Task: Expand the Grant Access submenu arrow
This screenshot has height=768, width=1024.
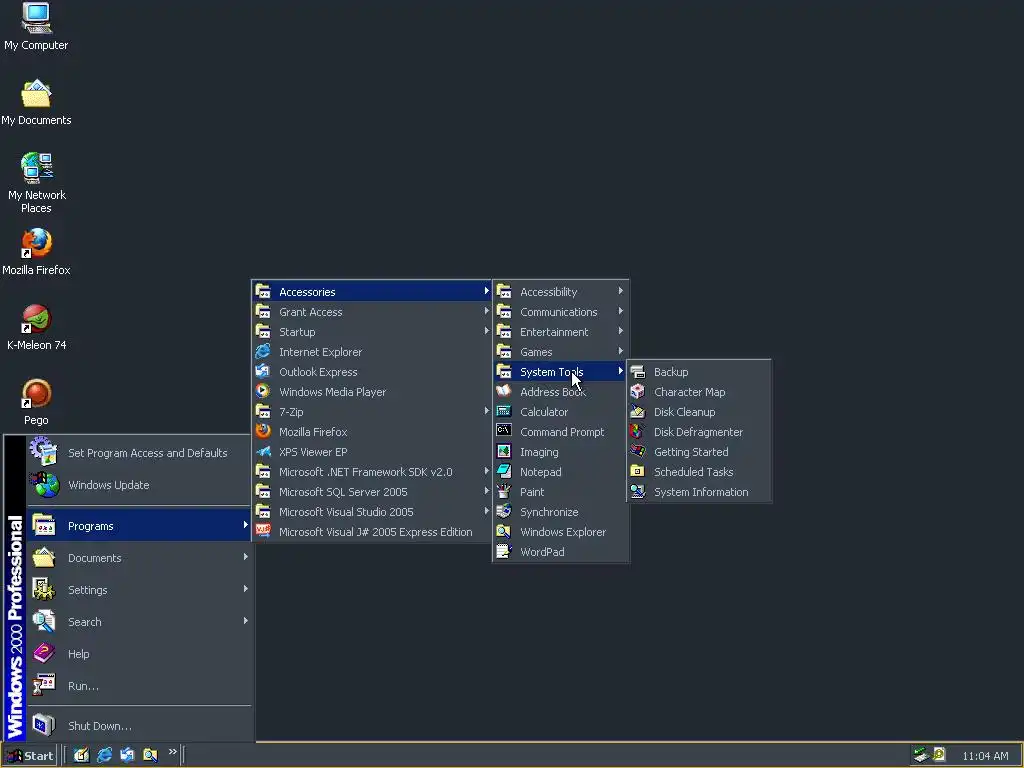Action: click(x=487, y=312)
